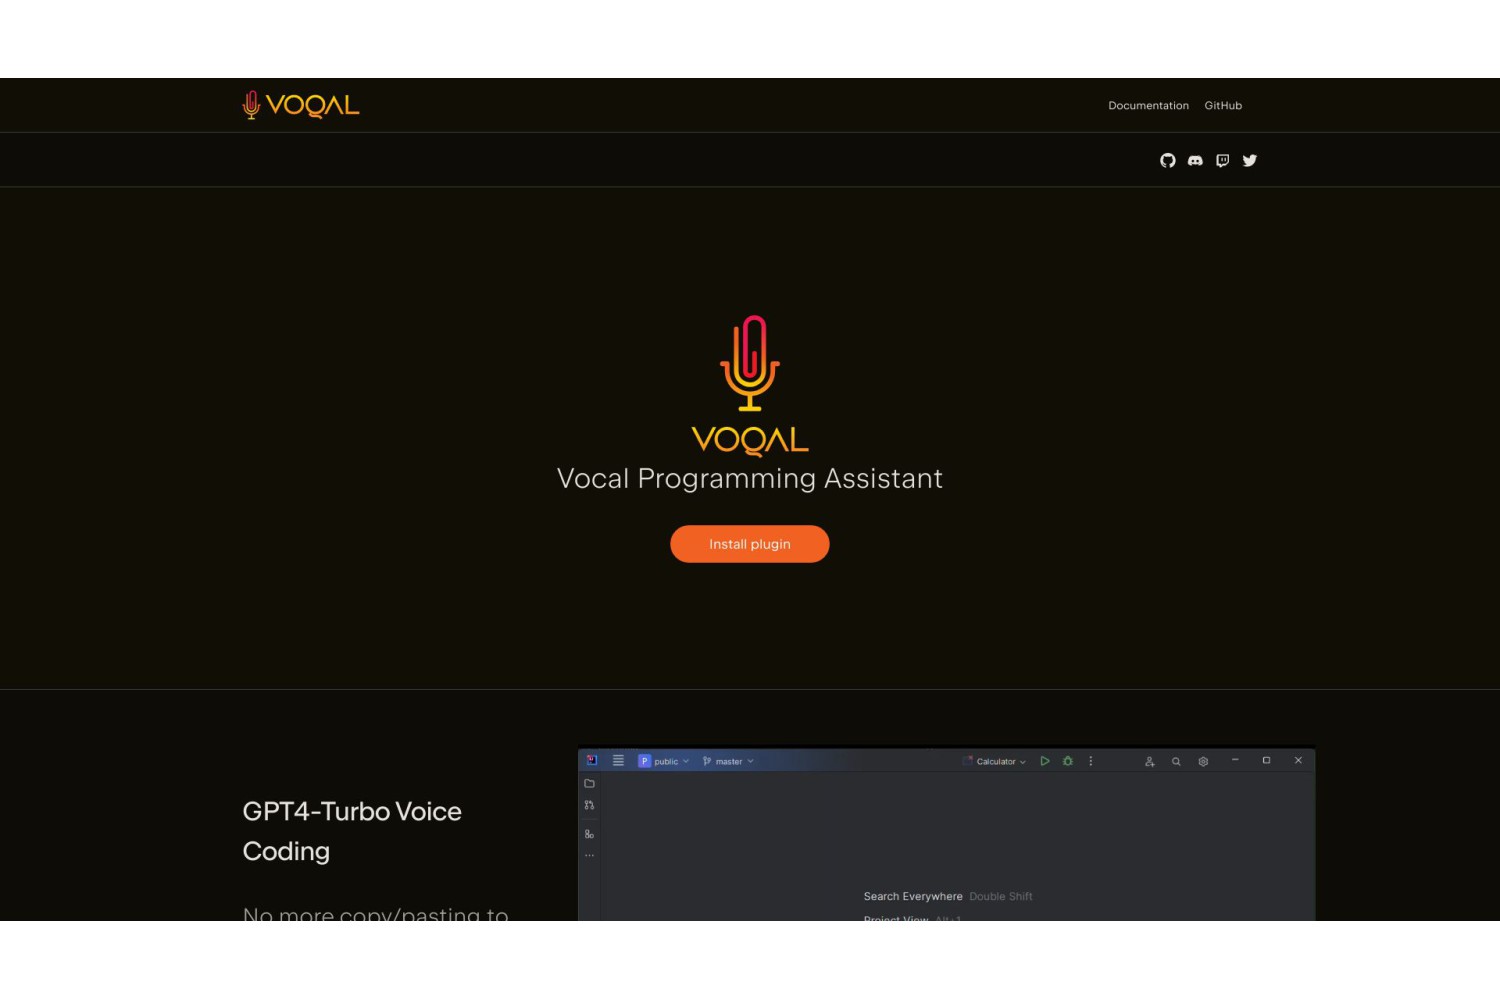Close the IDE window in the screenshot
1500x1000 pixels.
1298,760
